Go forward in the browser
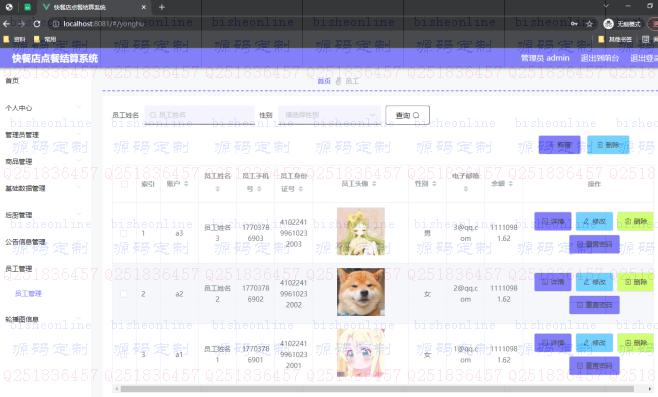 [21, 24]
